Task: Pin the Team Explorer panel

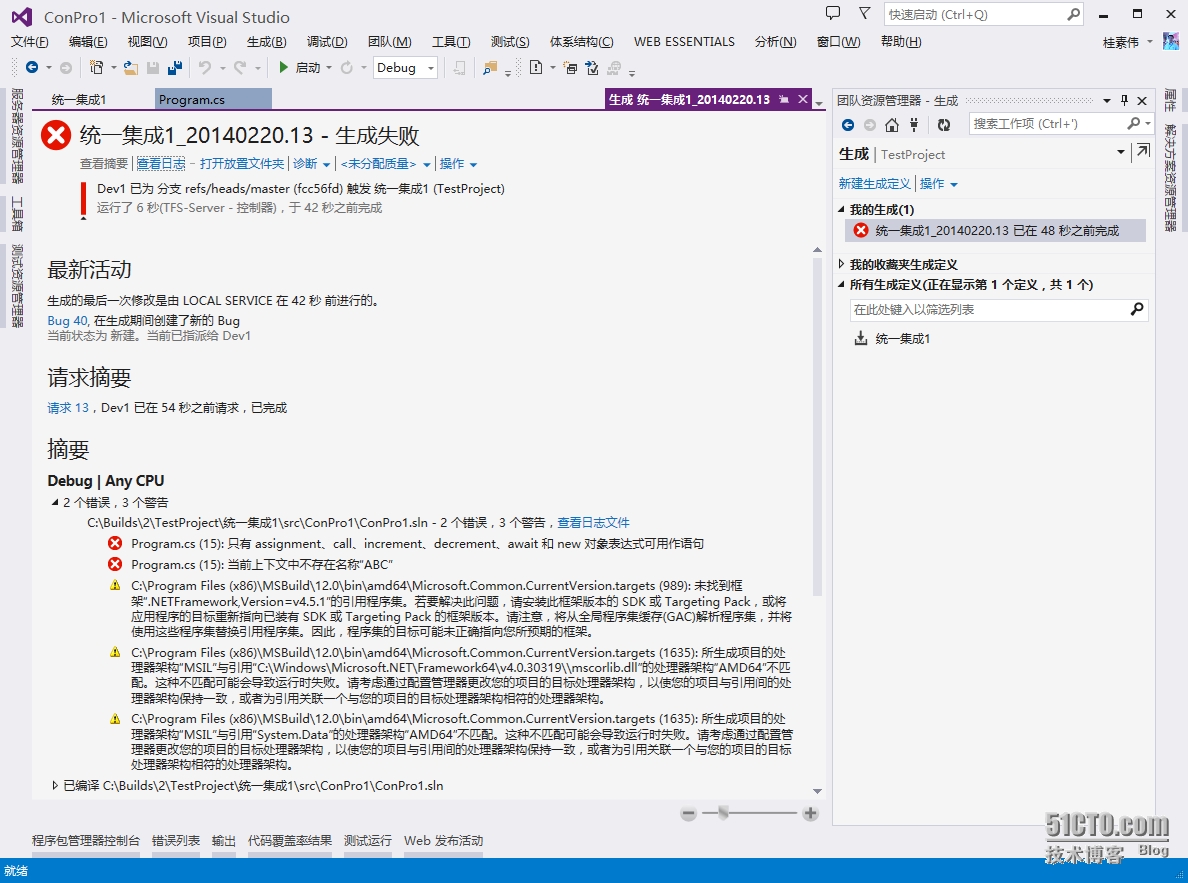Action: pyautogui.click(x=1124, y=100)
